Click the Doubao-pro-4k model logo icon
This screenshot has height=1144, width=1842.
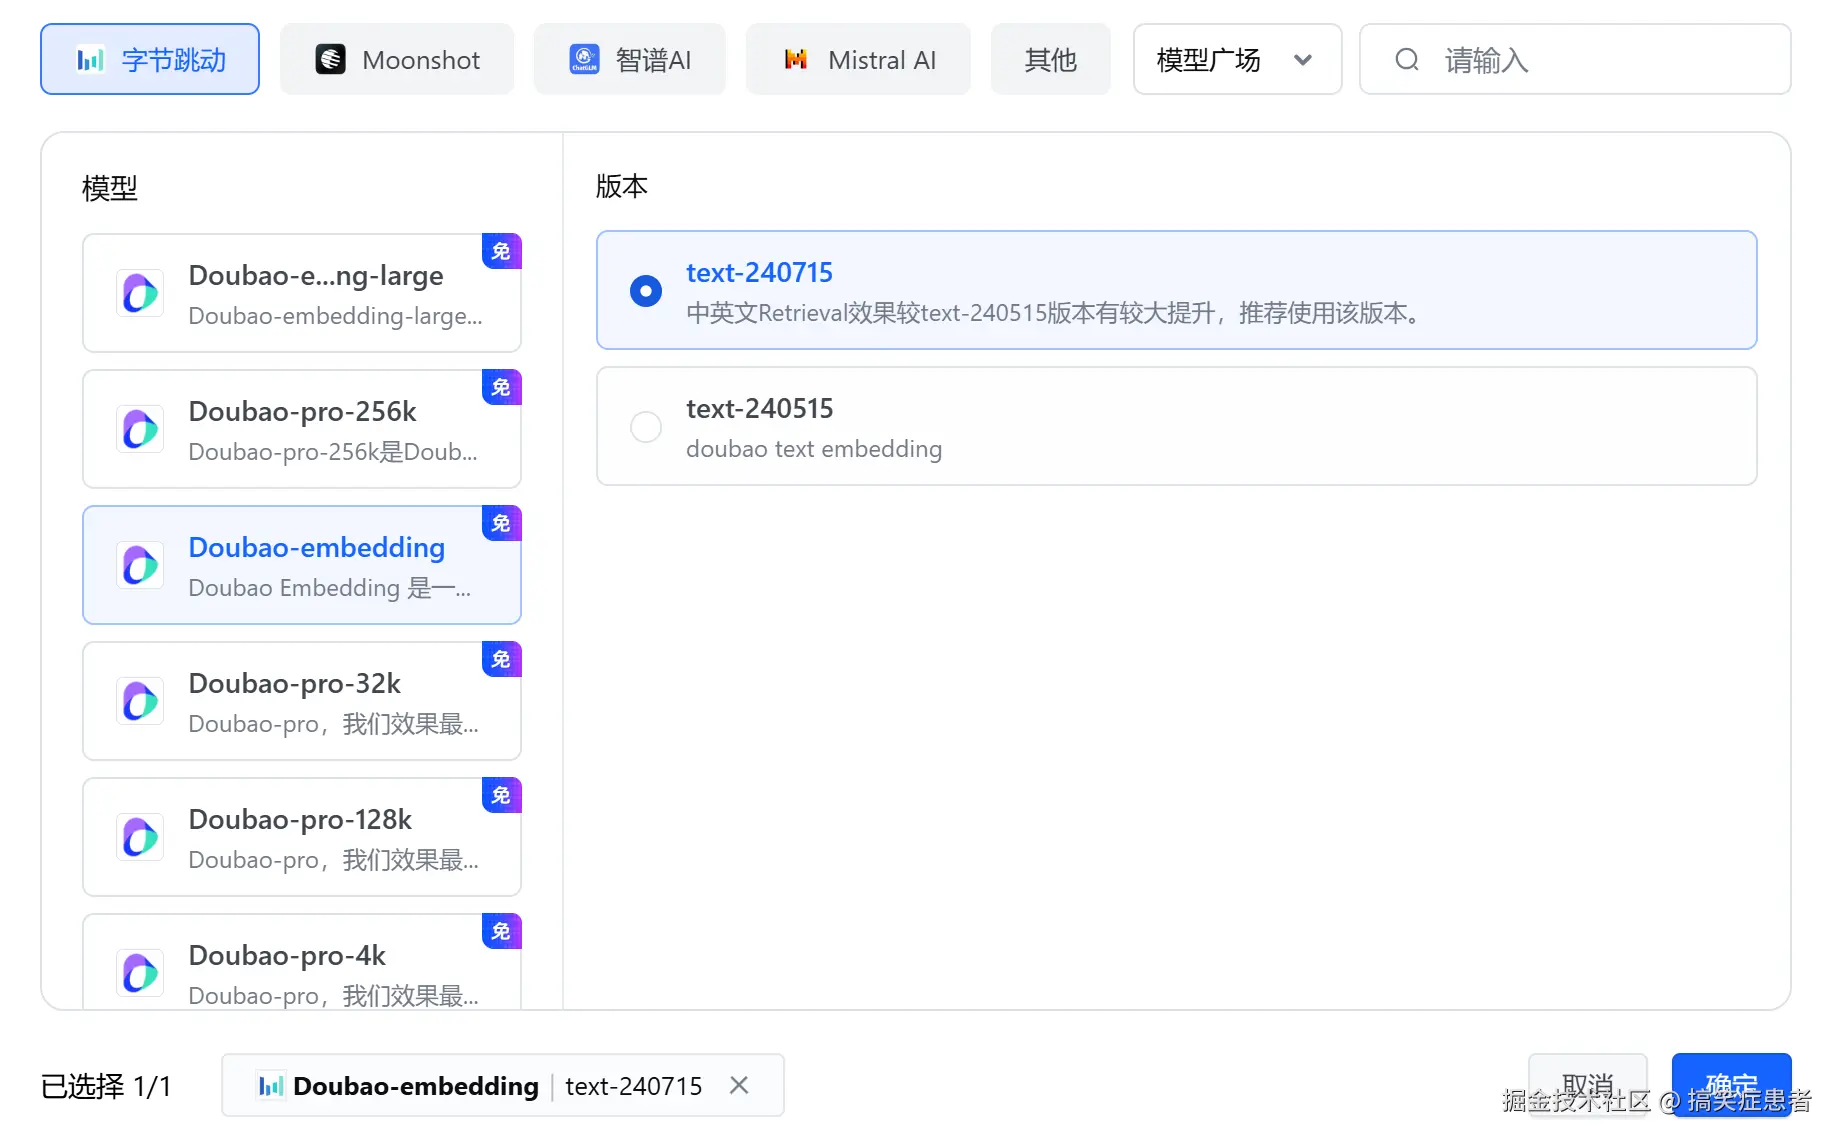(140, 974)
